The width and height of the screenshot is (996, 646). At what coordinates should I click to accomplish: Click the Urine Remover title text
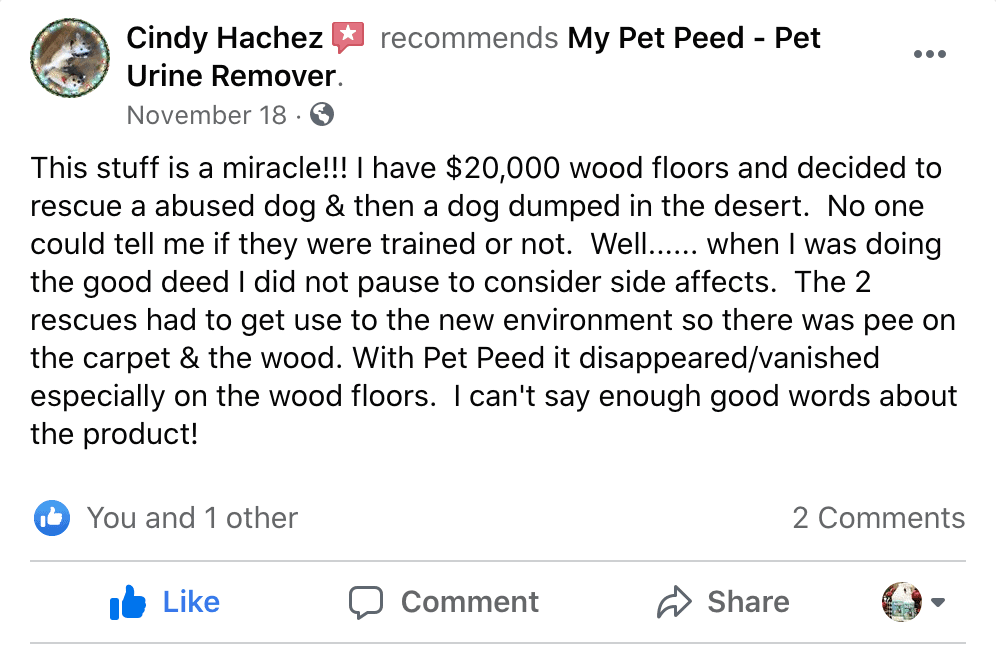(x=231, y=76)
